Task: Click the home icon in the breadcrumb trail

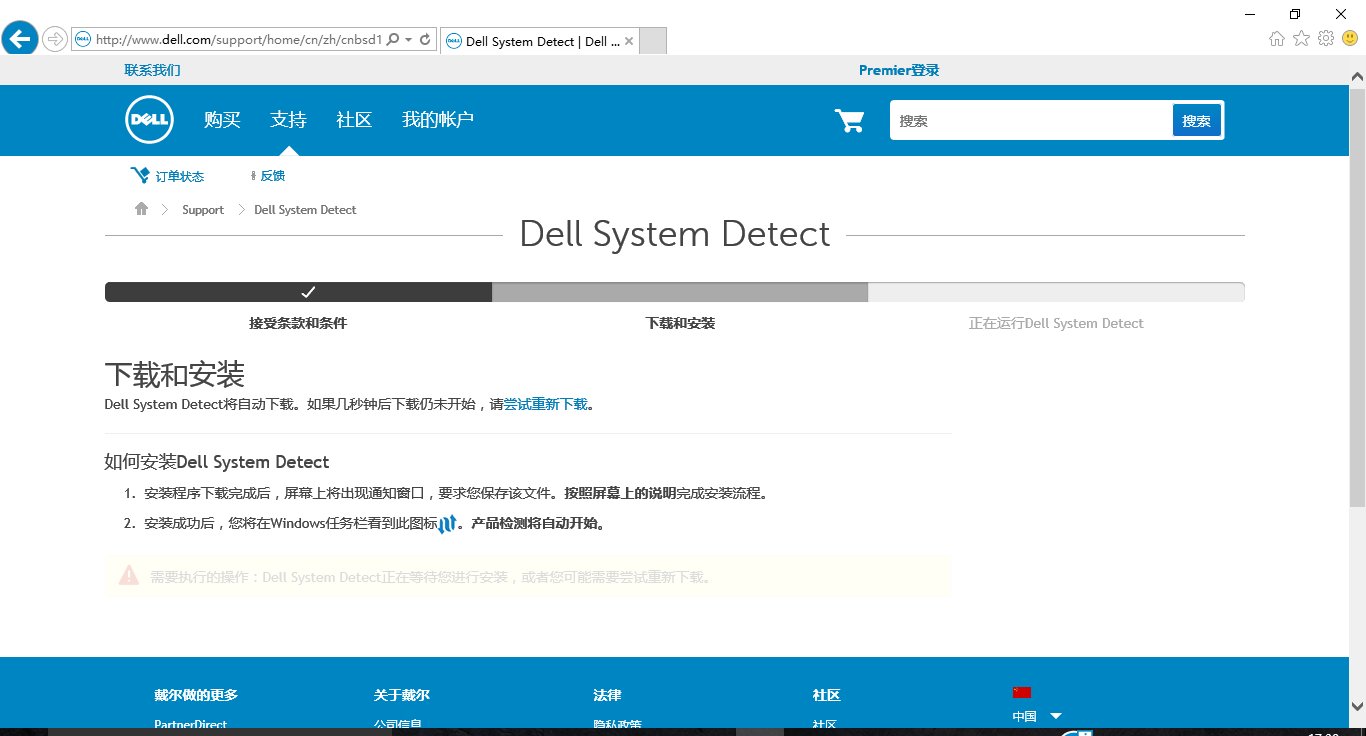Action: click(x=140, y=208)
